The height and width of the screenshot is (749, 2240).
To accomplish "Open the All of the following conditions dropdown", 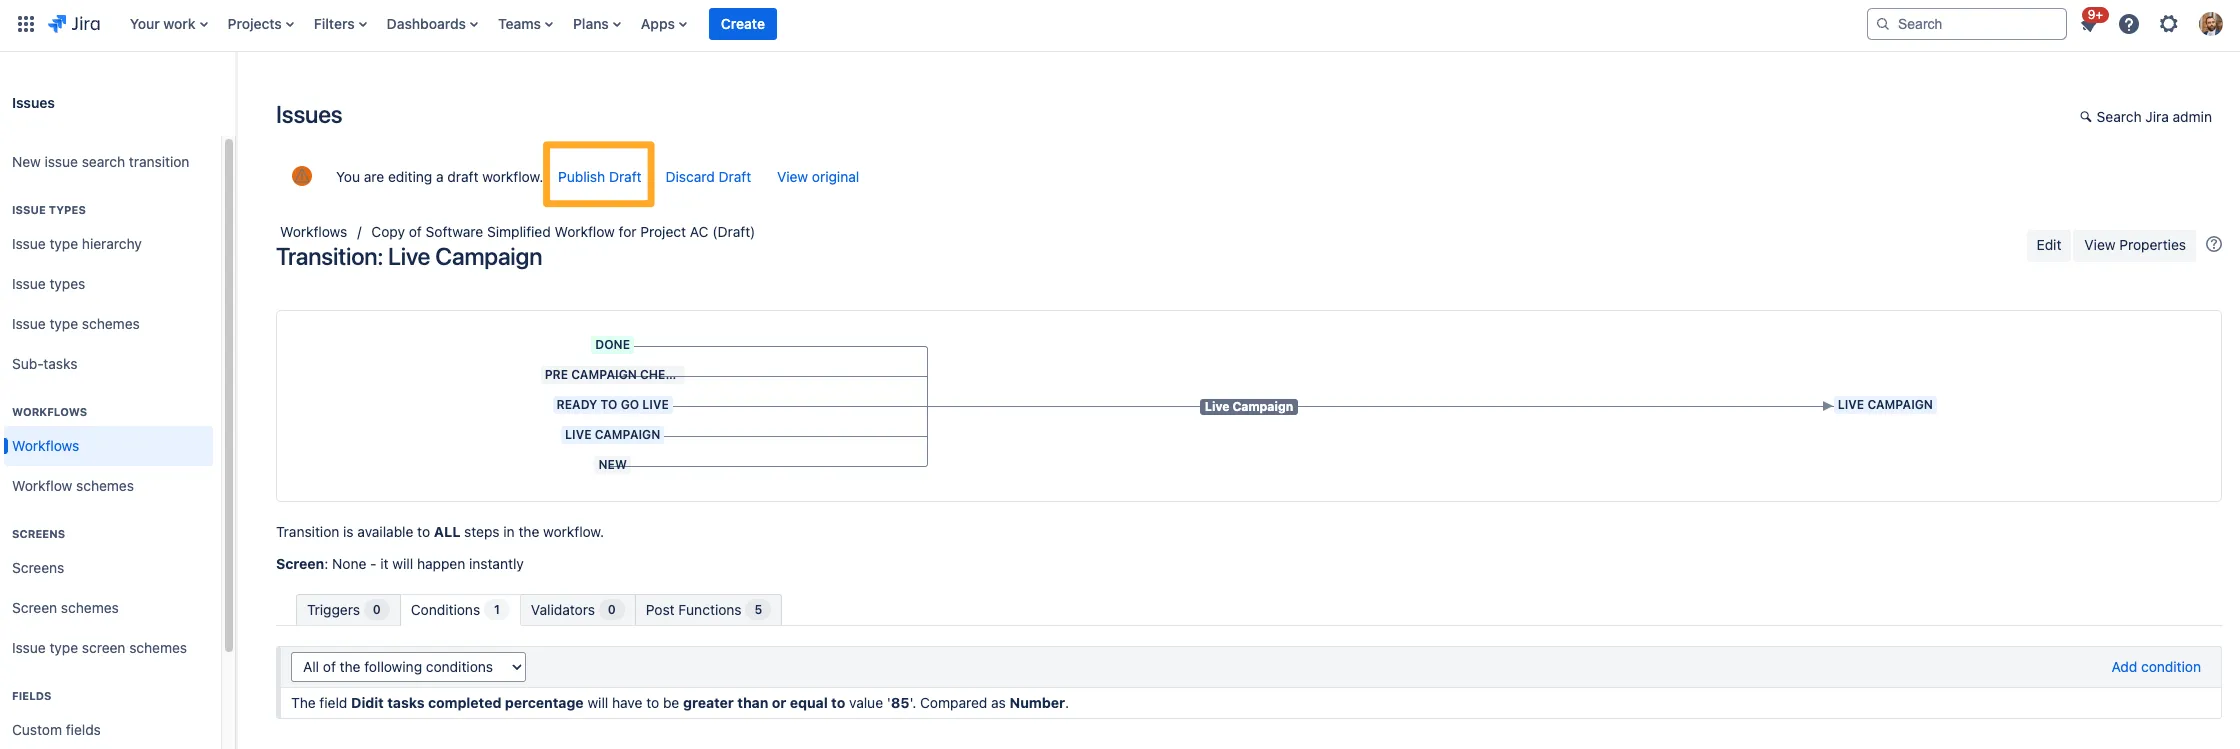I will click(x=408, y=667).
